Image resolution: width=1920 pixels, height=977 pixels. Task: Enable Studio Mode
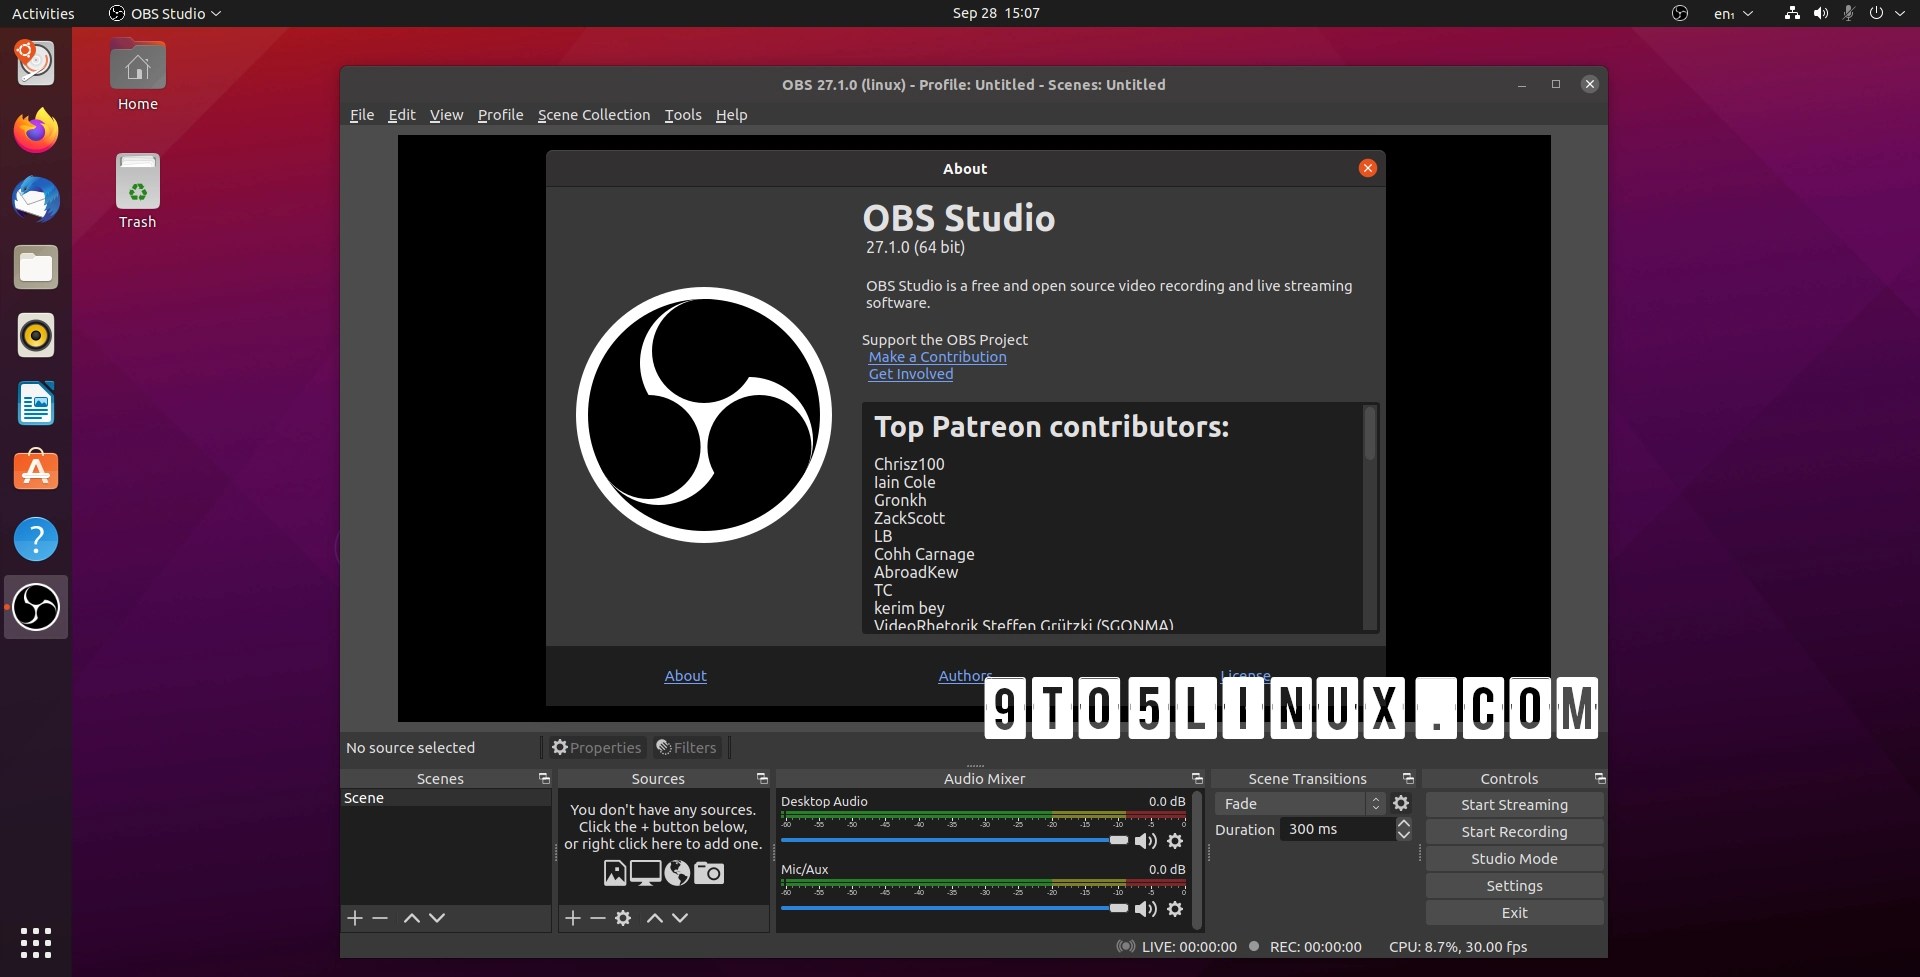1514,858
